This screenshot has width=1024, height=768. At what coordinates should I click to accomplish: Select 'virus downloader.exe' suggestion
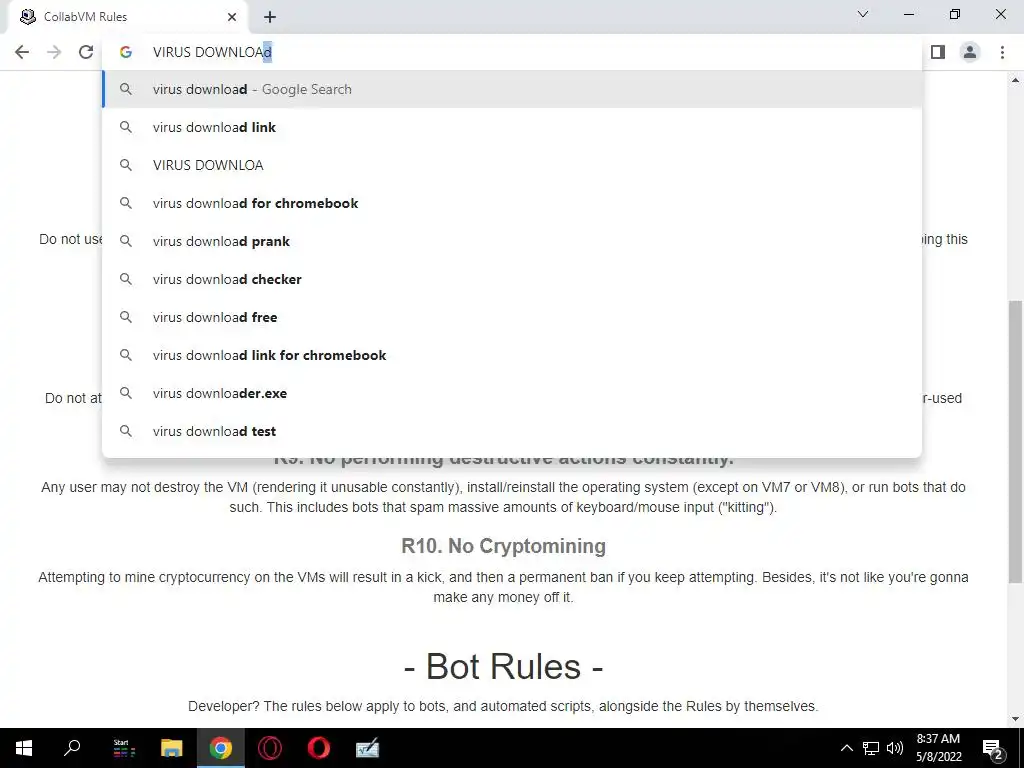512,393
